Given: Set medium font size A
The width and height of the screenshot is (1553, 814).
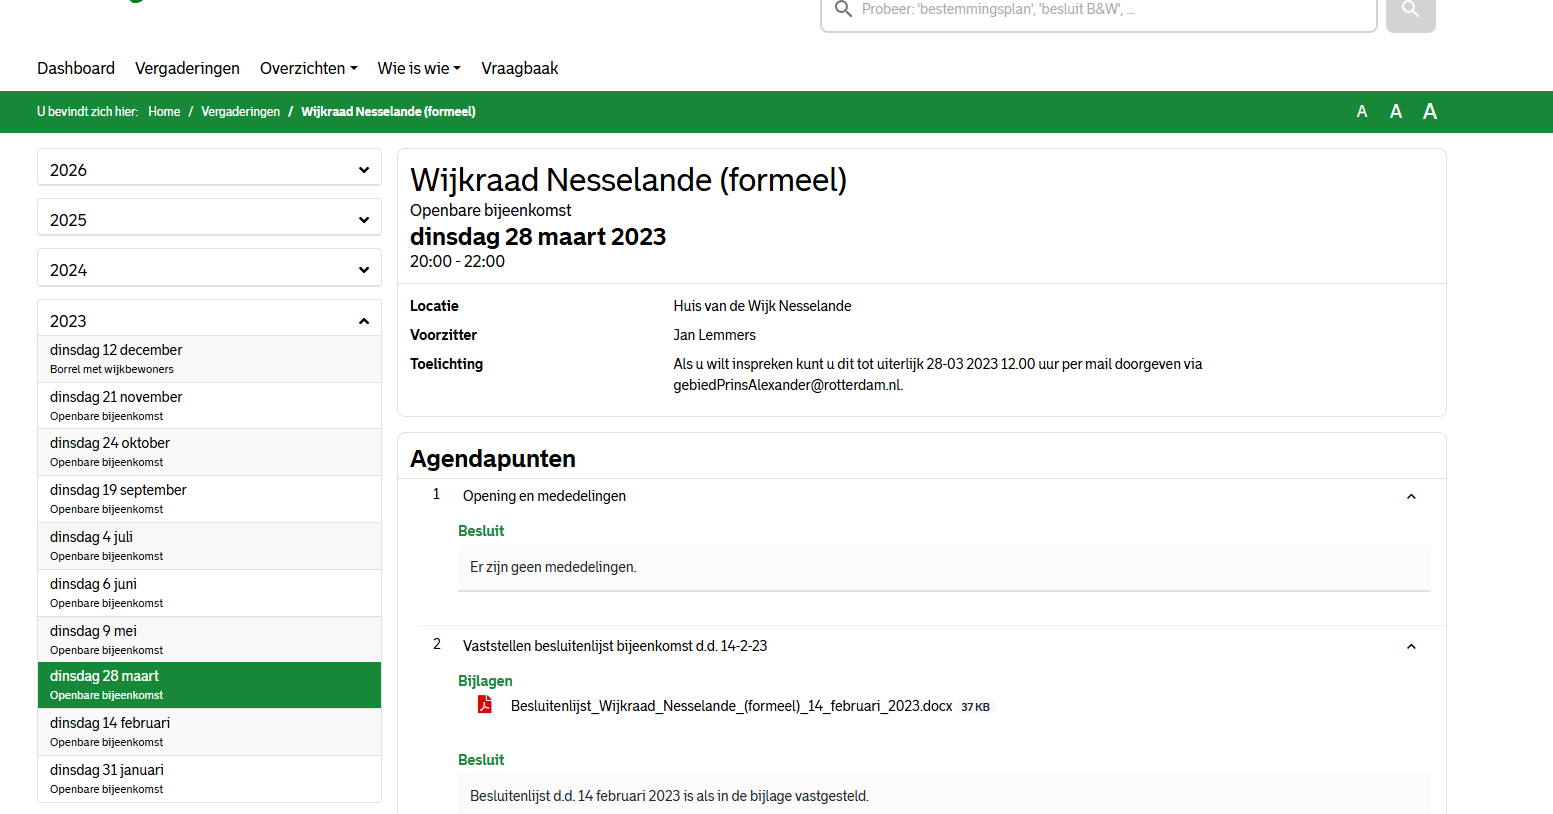Looking at the screenshot, I should (x=1396, y=112).
